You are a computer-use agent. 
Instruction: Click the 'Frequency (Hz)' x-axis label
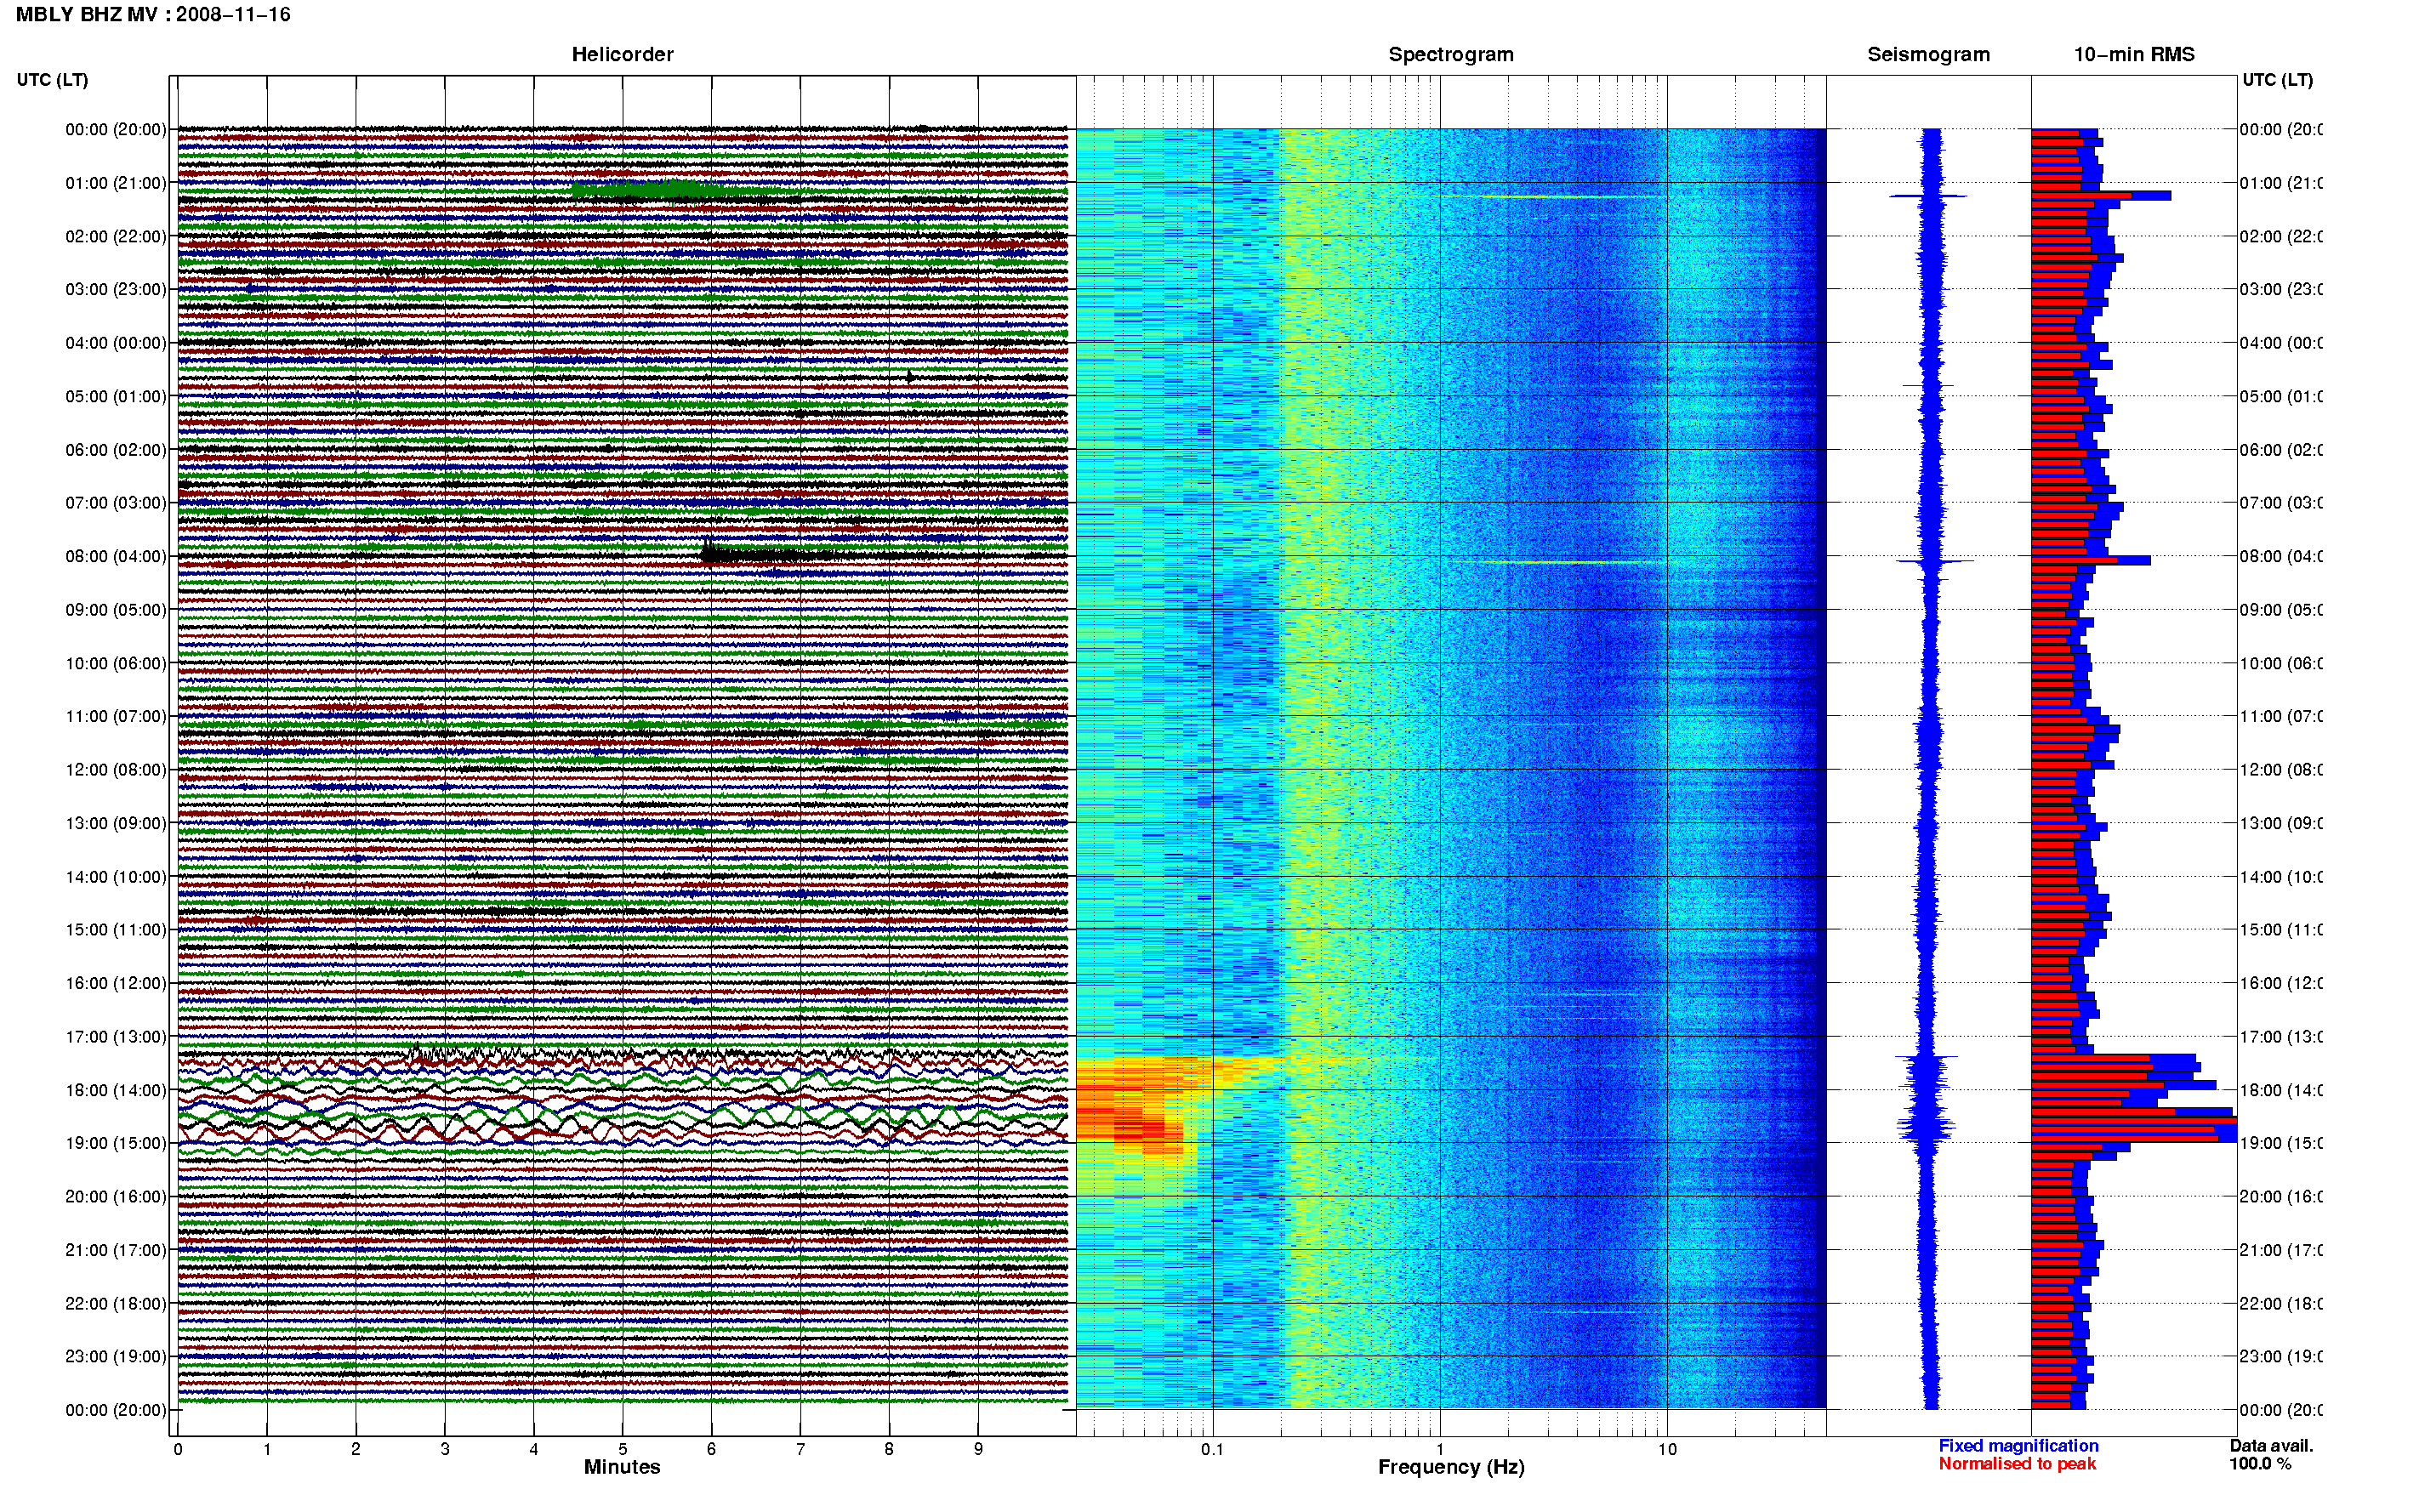point(1451,1468)
